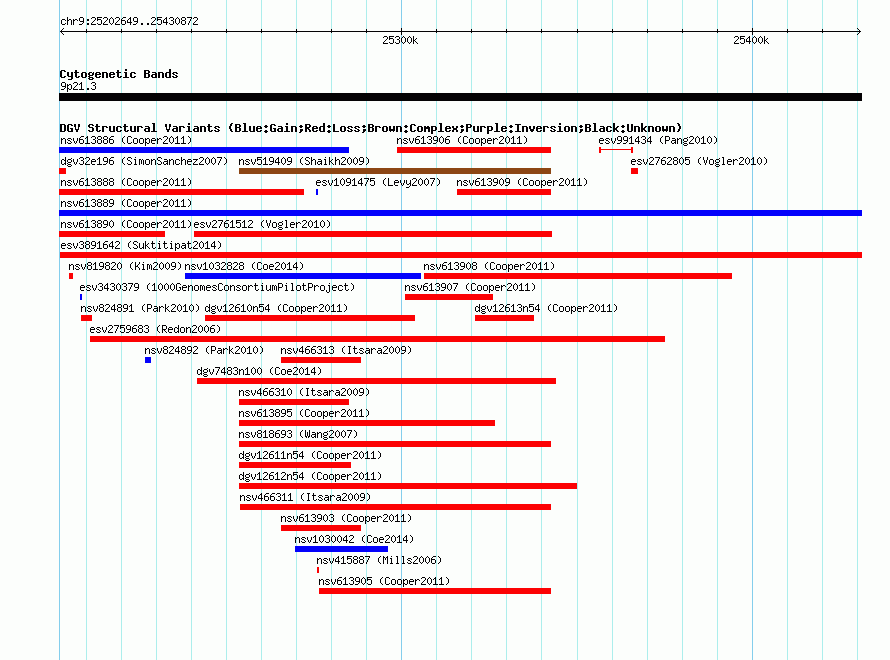Click the long blue nsv613889 gain bar

pos(460,213)
